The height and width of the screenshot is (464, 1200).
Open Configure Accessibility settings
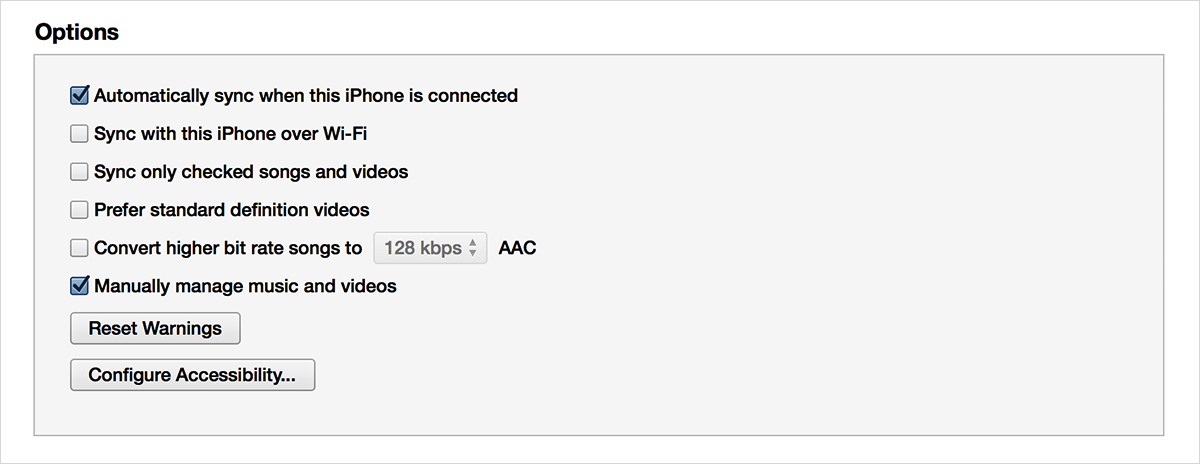click(192, 375)
